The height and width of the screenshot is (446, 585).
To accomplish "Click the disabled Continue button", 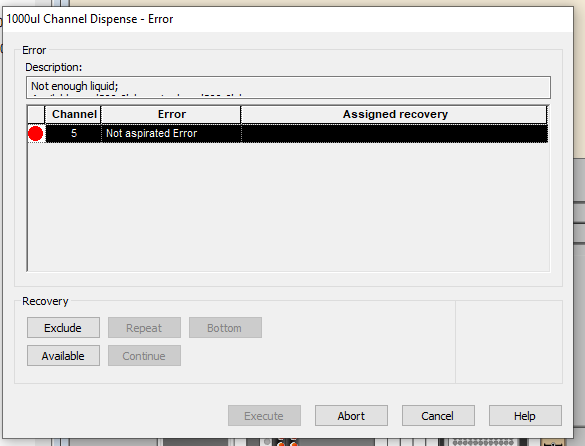I will pos(144,356).
